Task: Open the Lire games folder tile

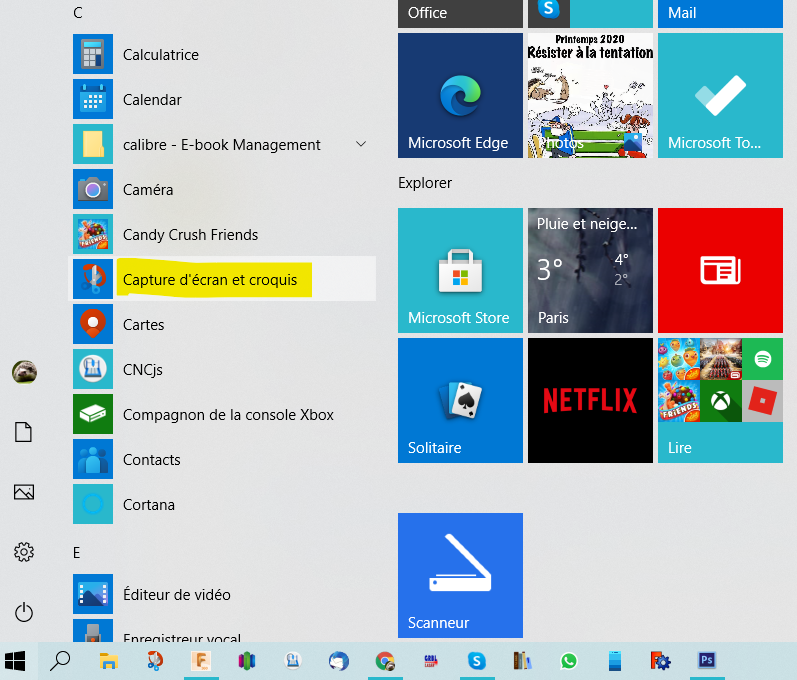Action: [720, 400]
